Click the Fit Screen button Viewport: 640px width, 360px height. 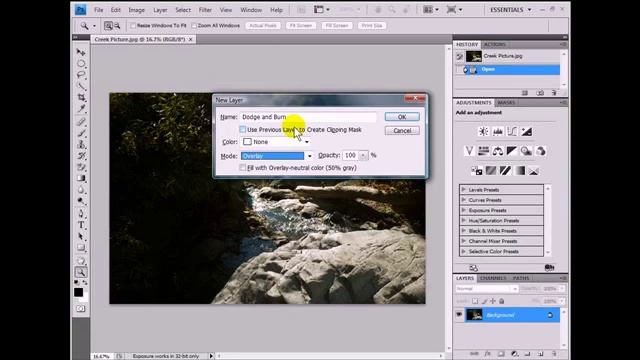pos(301,26)
